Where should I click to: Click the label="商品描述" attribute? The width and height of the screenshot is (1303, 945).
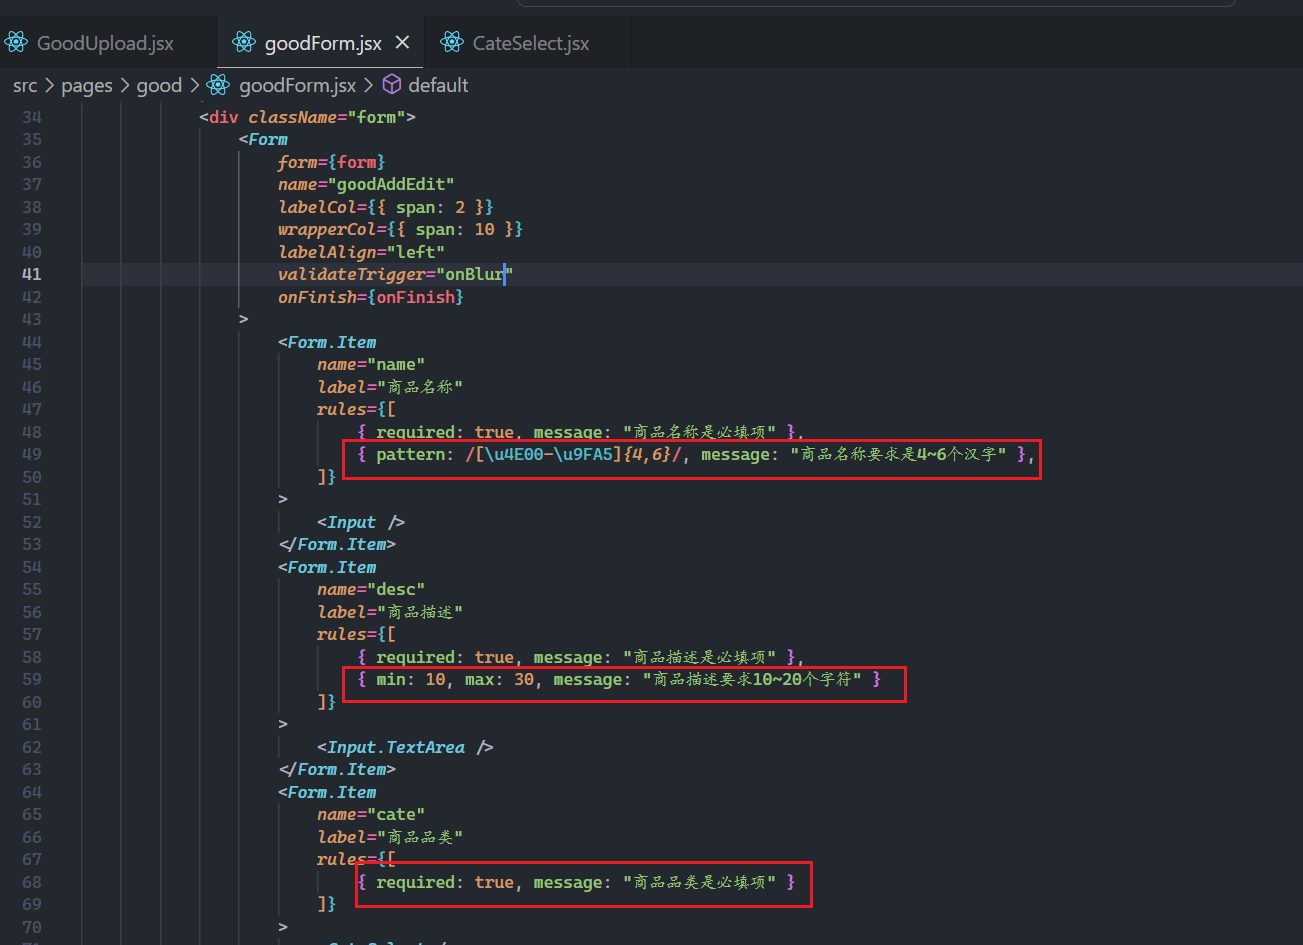coord(390,612)
